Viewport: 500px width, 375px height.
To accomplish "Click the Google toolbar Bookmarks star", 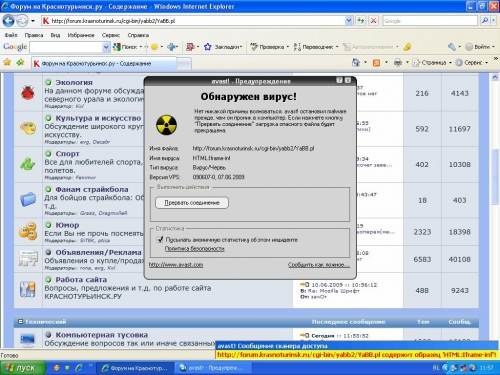I will (208, 47).
